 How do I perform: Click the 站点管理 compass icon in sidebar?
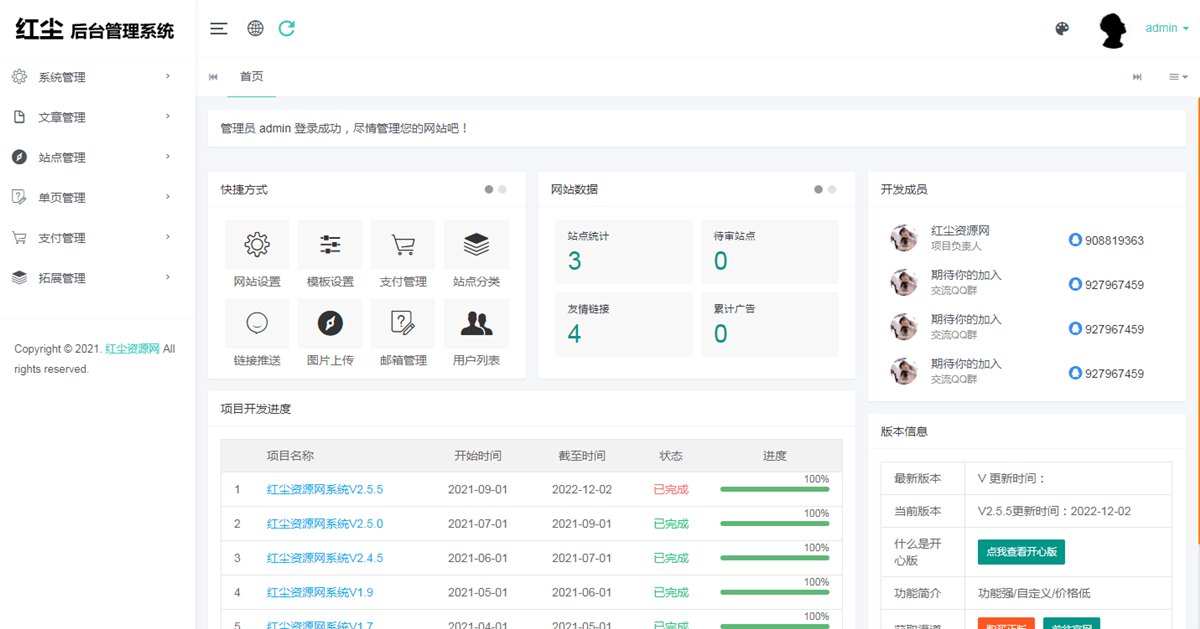pyautogui.click(x=19, y=157)
